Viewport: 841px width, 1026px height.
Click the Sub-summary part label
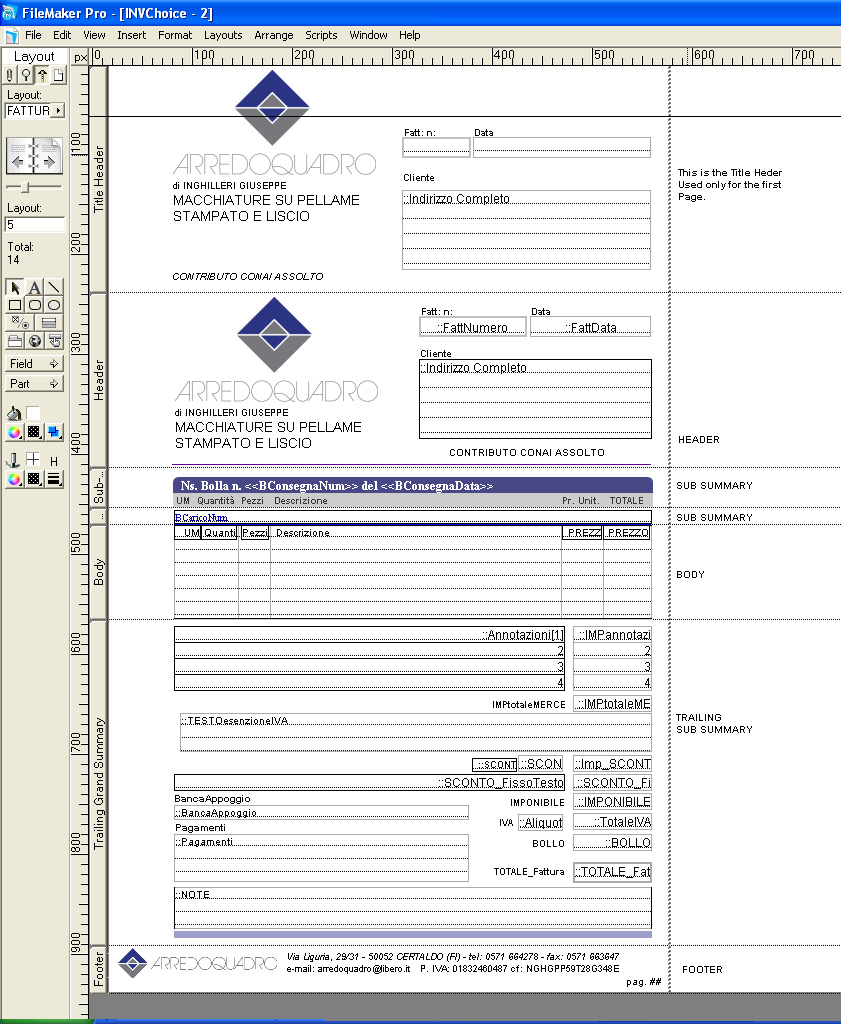(98, 487)
